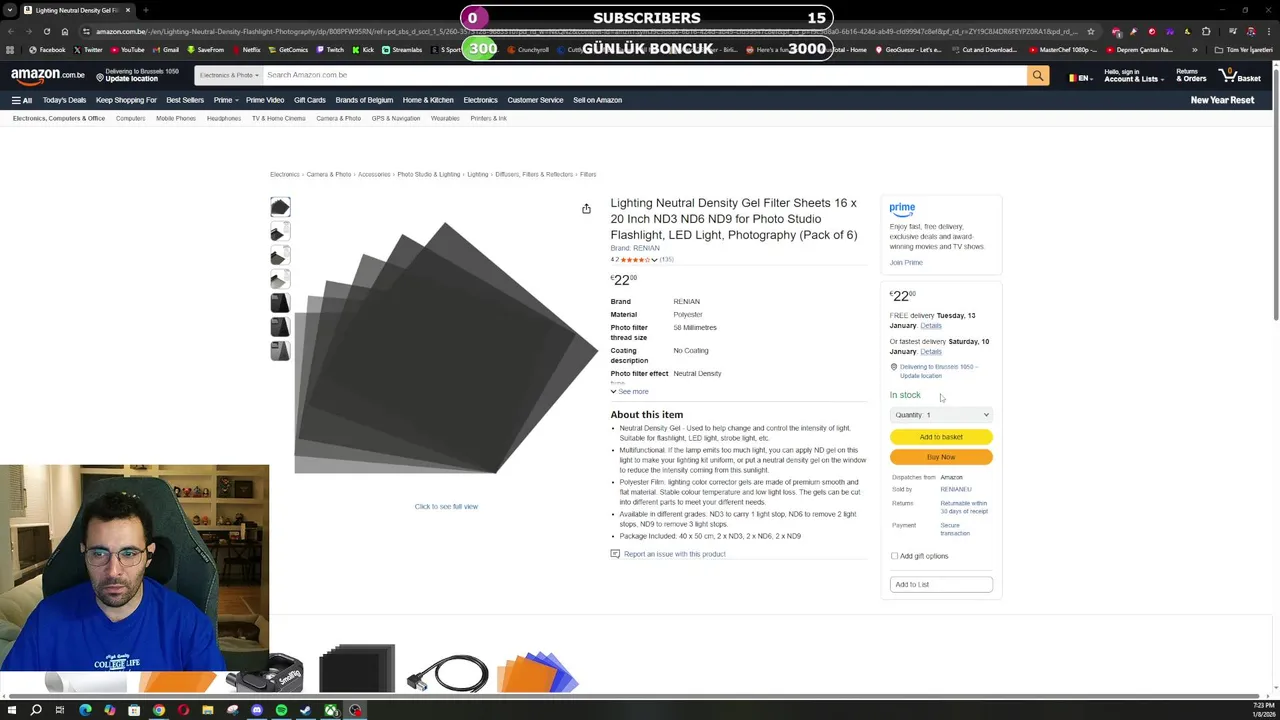Open Windows taskbar search
Image resolution: width=1280 pixels, height=720 pixels.
click(x=36, y=710)
